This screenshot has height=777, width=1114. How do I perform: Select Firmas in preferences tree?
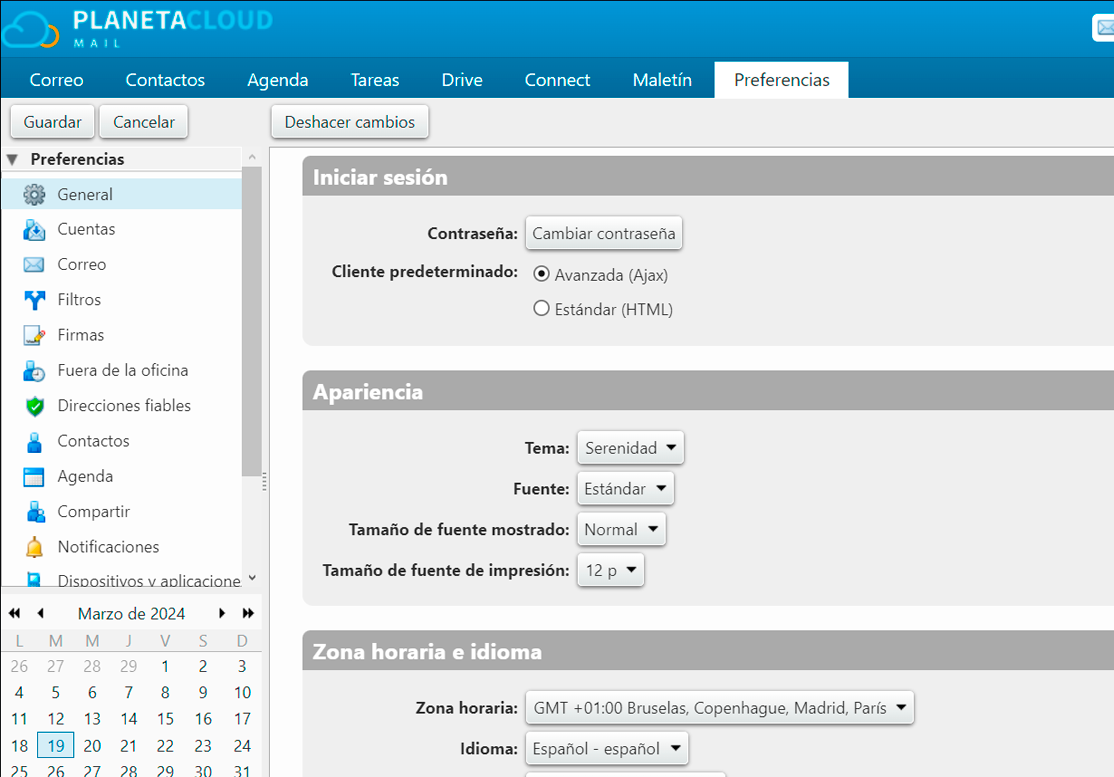pyautogui.click(x=122, y=335)
